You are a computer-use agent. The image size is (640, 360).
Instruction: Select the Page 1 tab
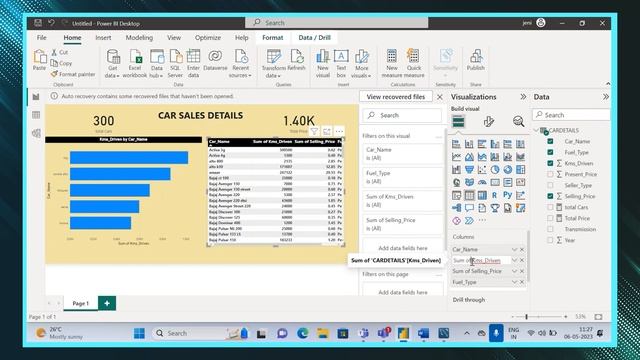[80, 303]
